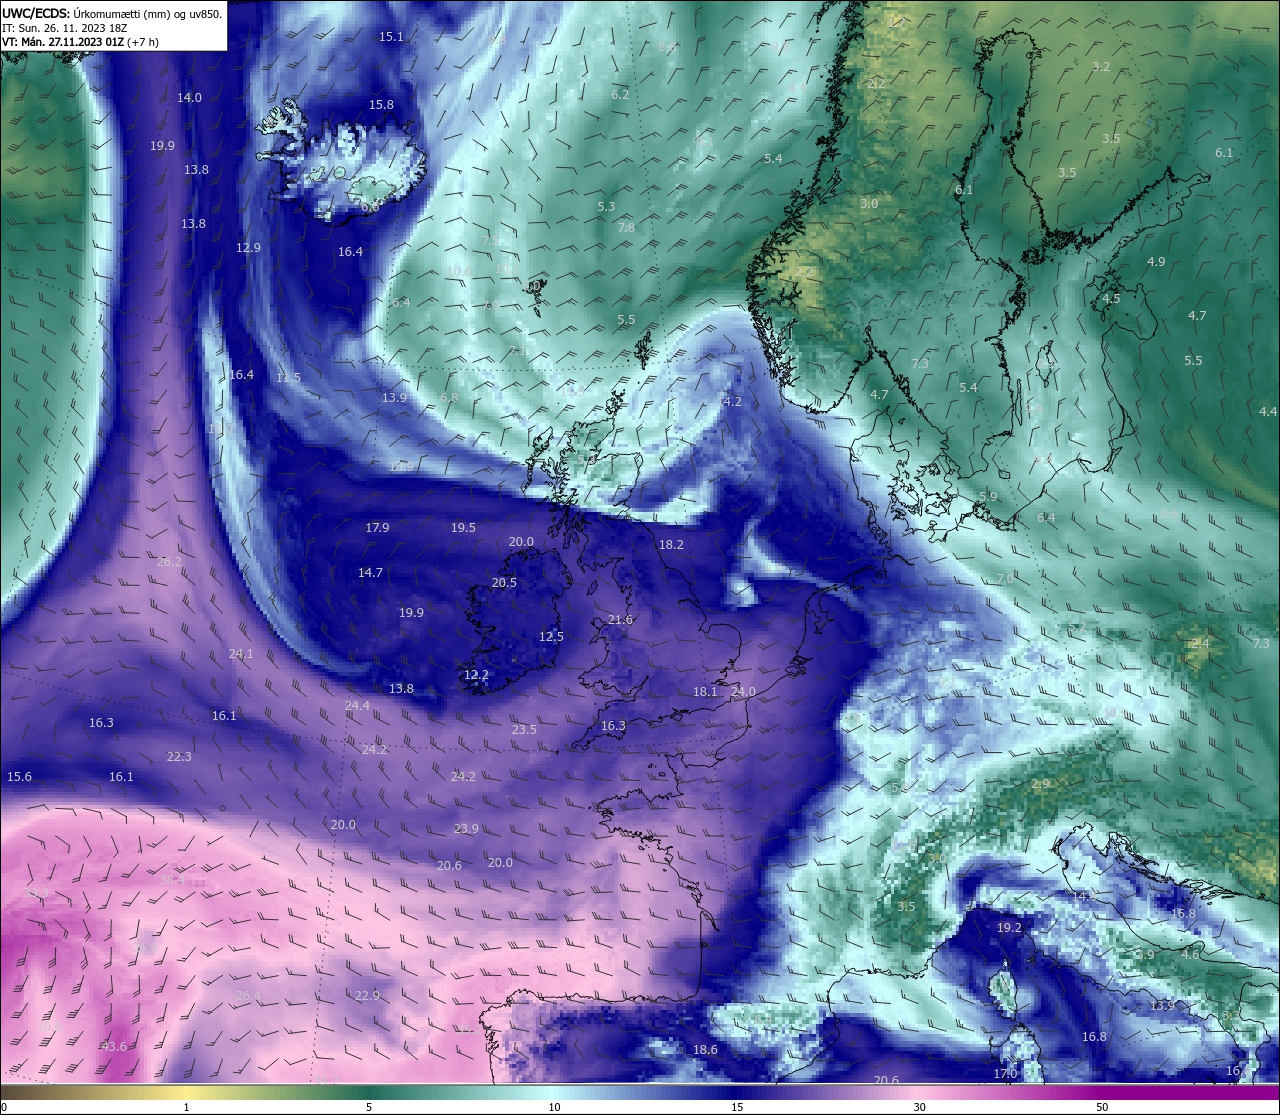Select the value '14.0' on the map
This screenshot has width=1280, height=1115.
pyautogui.click(x=189, y=98)
